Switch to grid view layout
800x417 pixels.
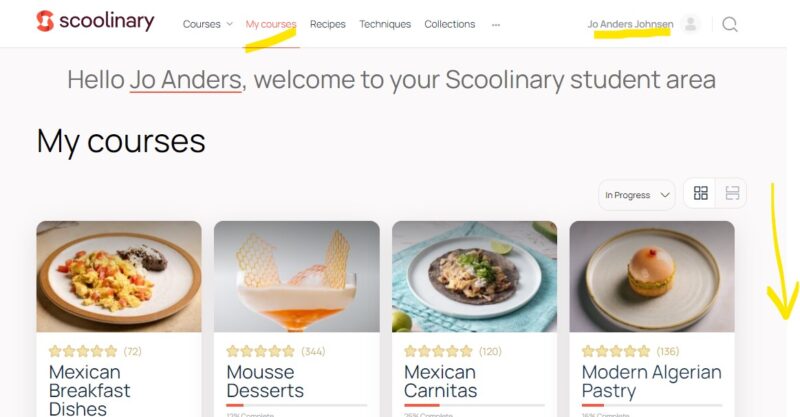tap(701, 193)
